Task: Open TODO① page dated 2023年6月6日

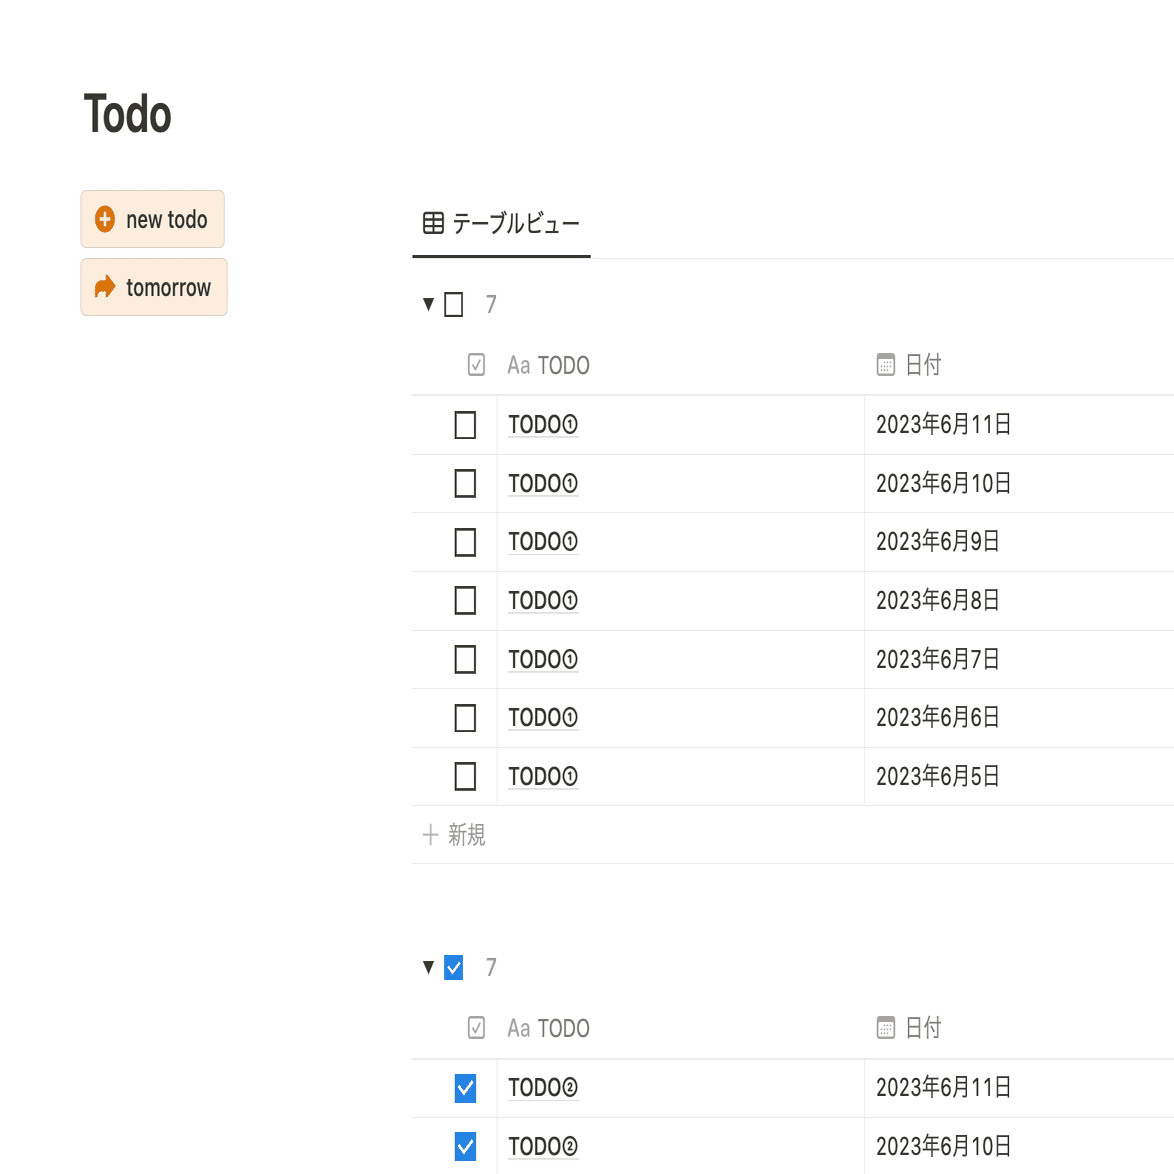Action: click(x=543, y=717)
